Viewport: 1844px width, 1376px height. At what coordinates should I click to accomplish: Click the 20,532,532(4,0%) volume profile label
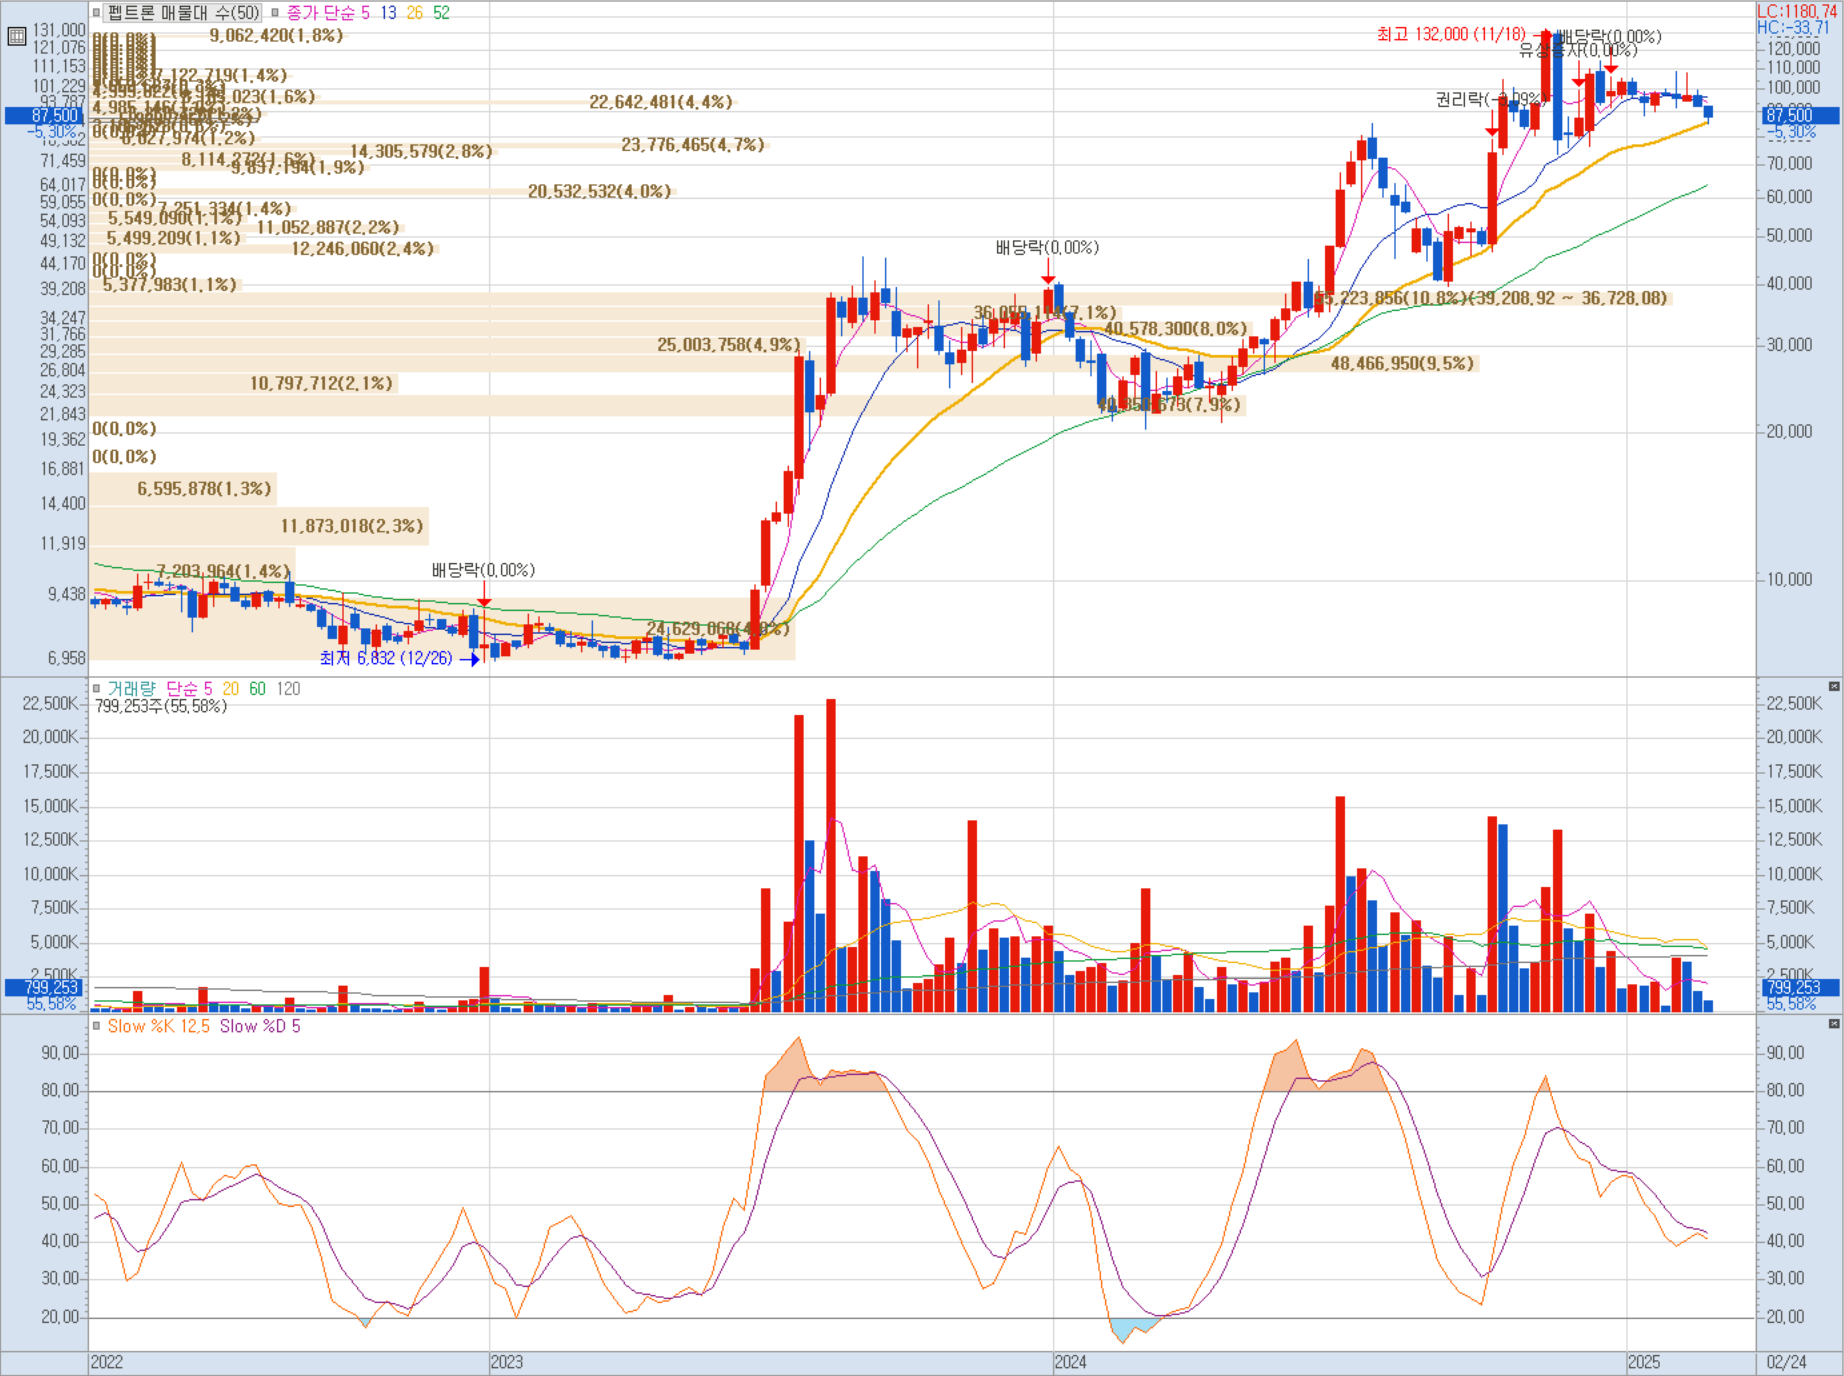[x=600, y=191]
